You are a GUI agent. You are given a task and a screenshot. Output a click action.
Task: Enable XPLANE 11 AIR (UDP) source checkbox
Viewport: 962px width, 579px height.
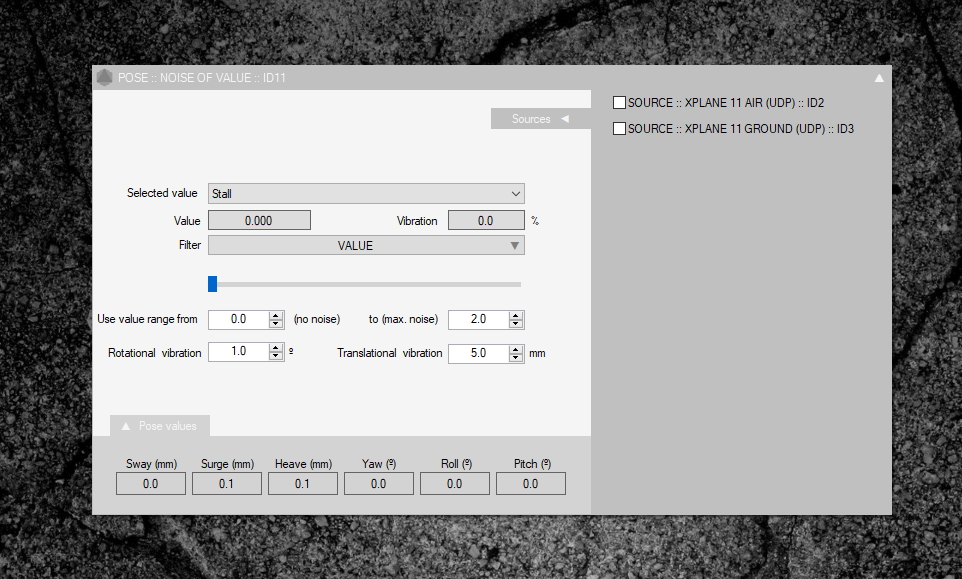pos(619,103)
